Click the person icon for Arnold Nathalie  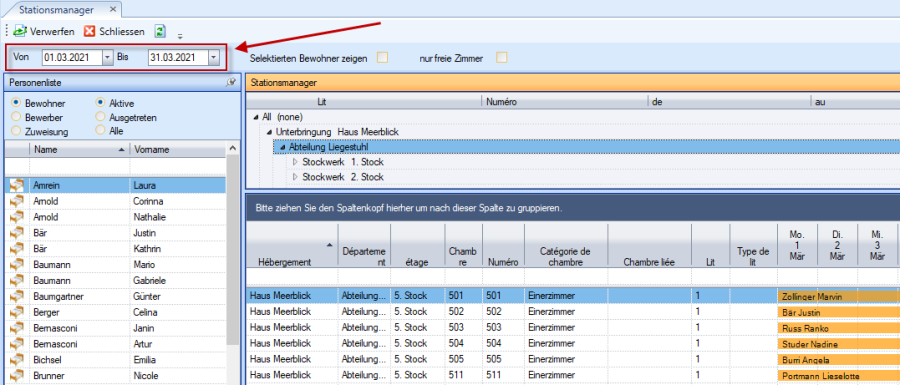17,217
